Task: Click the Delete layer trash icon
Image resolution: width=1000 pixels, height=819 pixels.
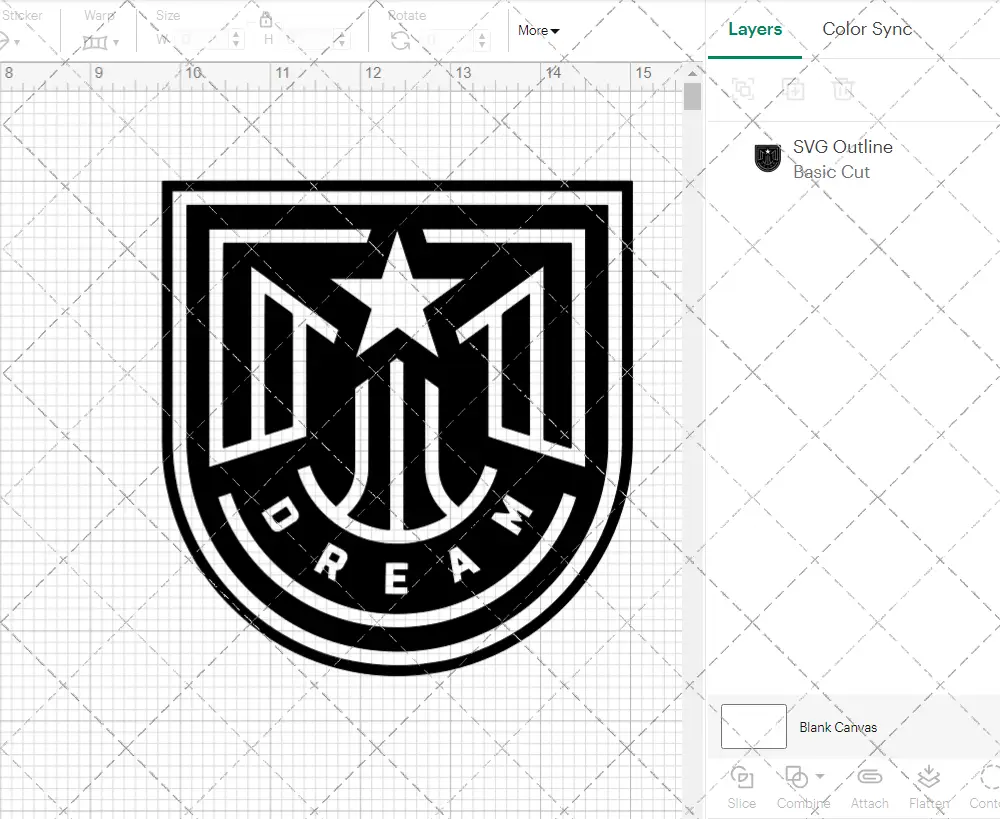Action: click(x=843, y=89)
